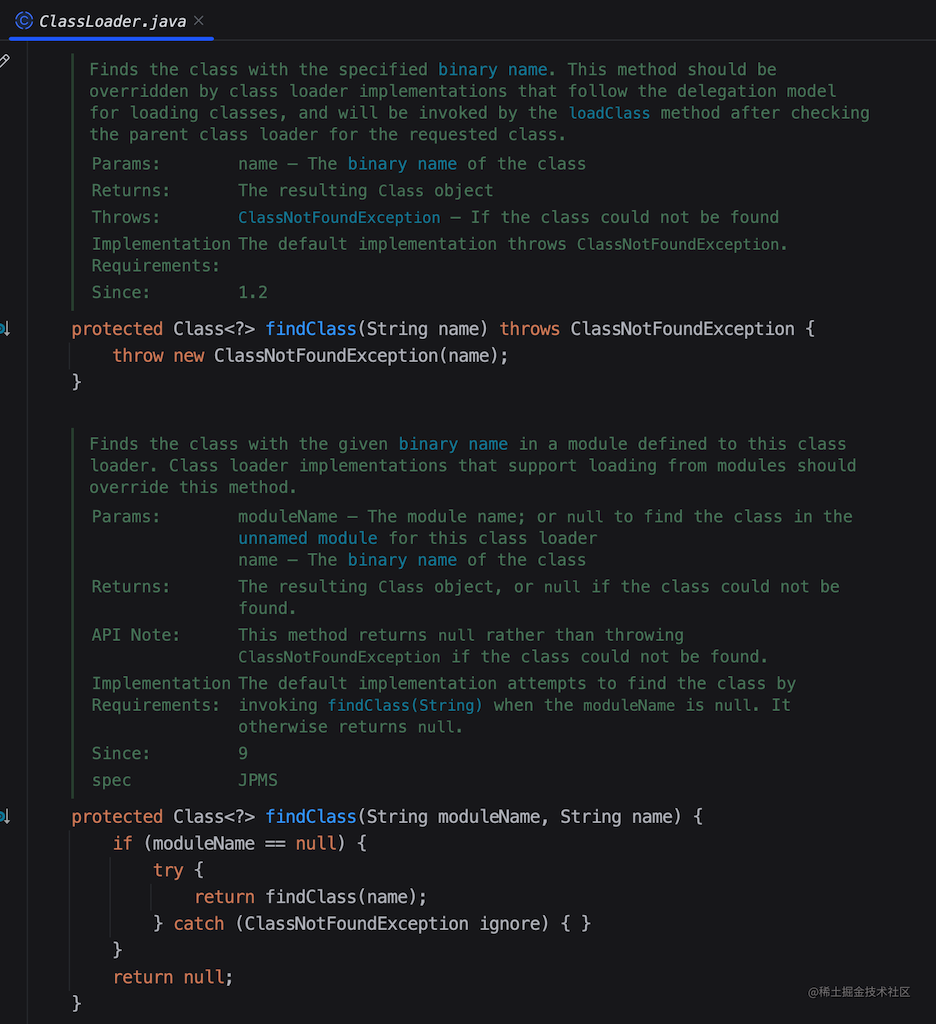Select the ClassLoader.java tab label
936x1024 pixels.
point(112,21)
